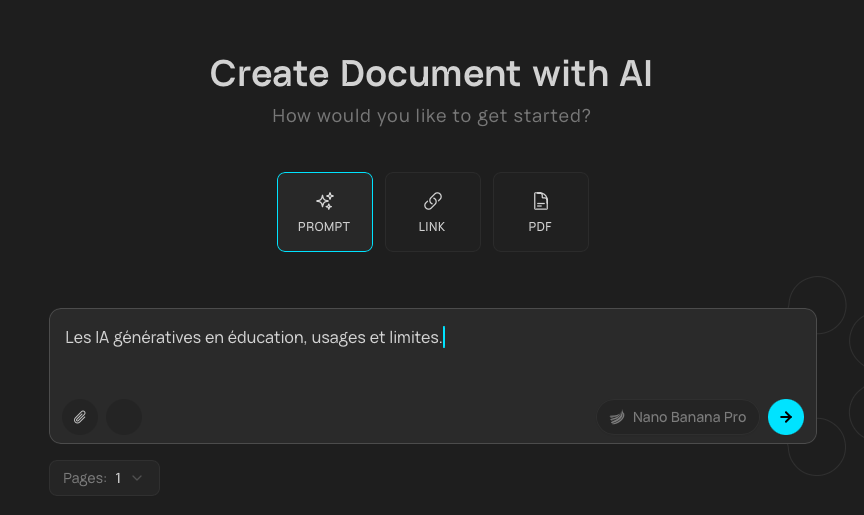Click the PDF document icon
The height and width of the screenshot is (515, 864).
click(x=540, y=201)
